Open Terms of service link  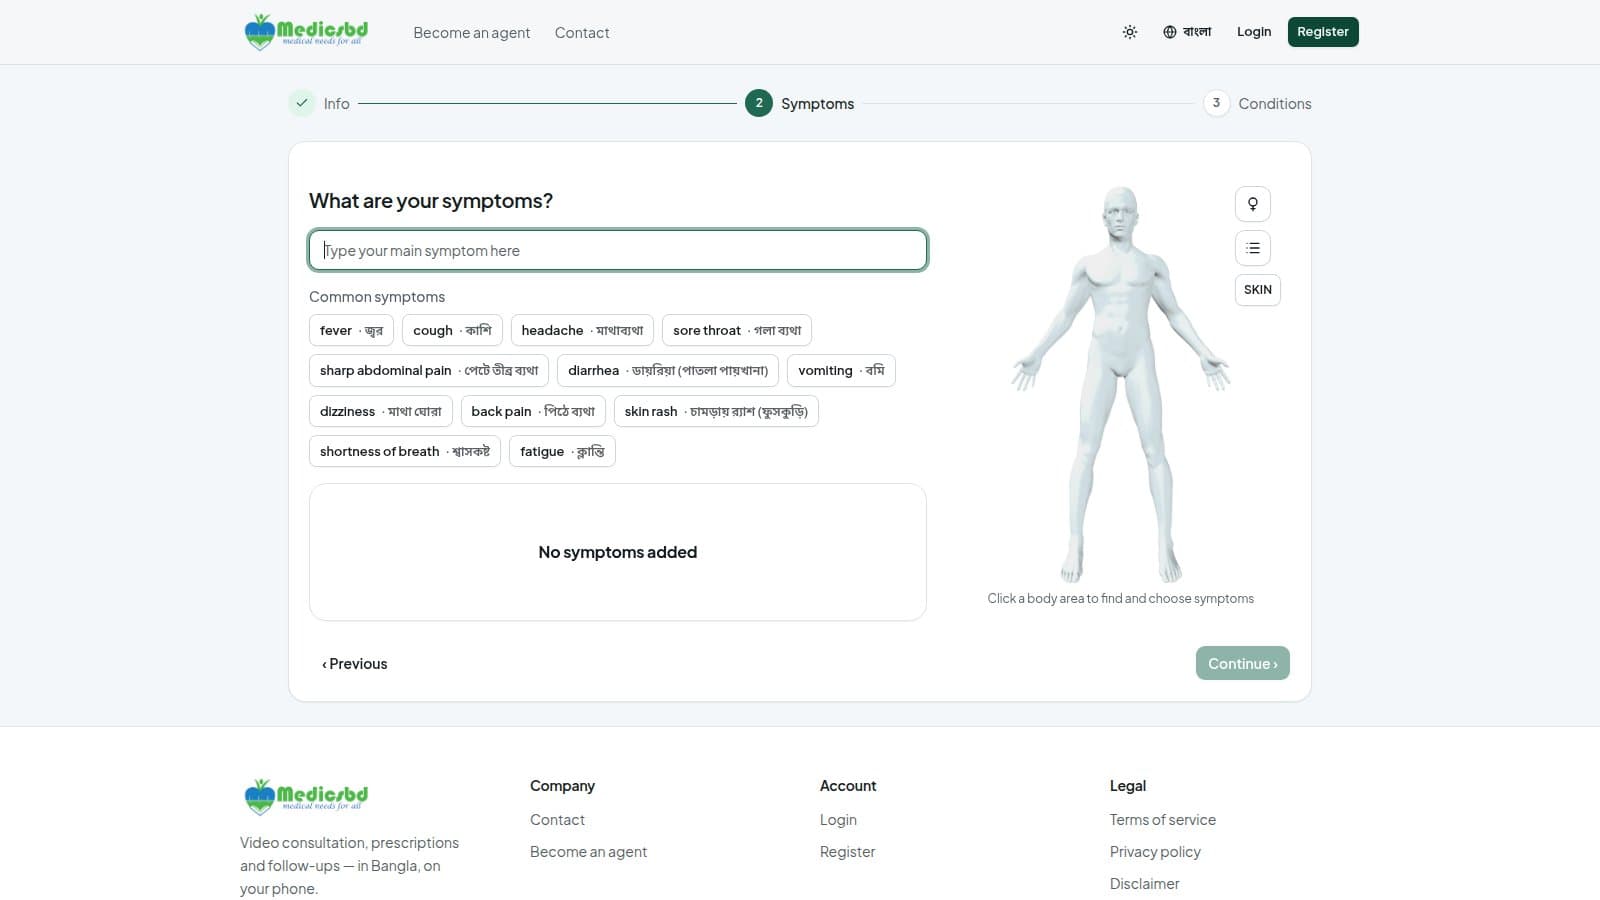tap(1163, 820)
